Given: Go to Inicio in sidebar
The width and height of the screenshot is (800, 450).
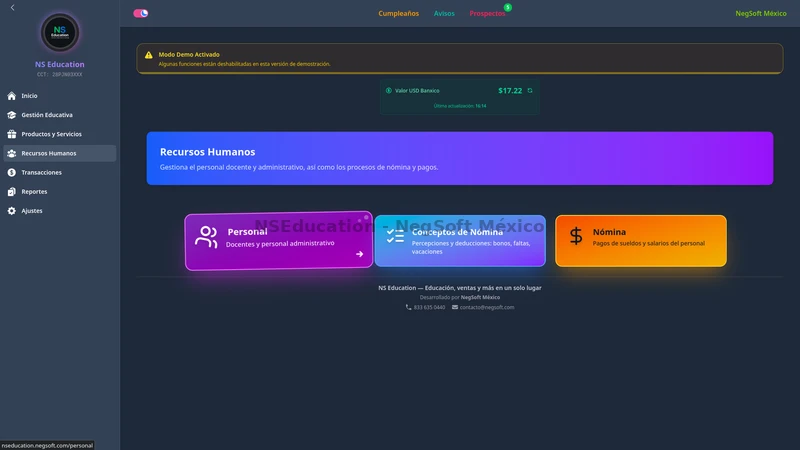Looking at the screenshot, I should (x=60, y=96).
